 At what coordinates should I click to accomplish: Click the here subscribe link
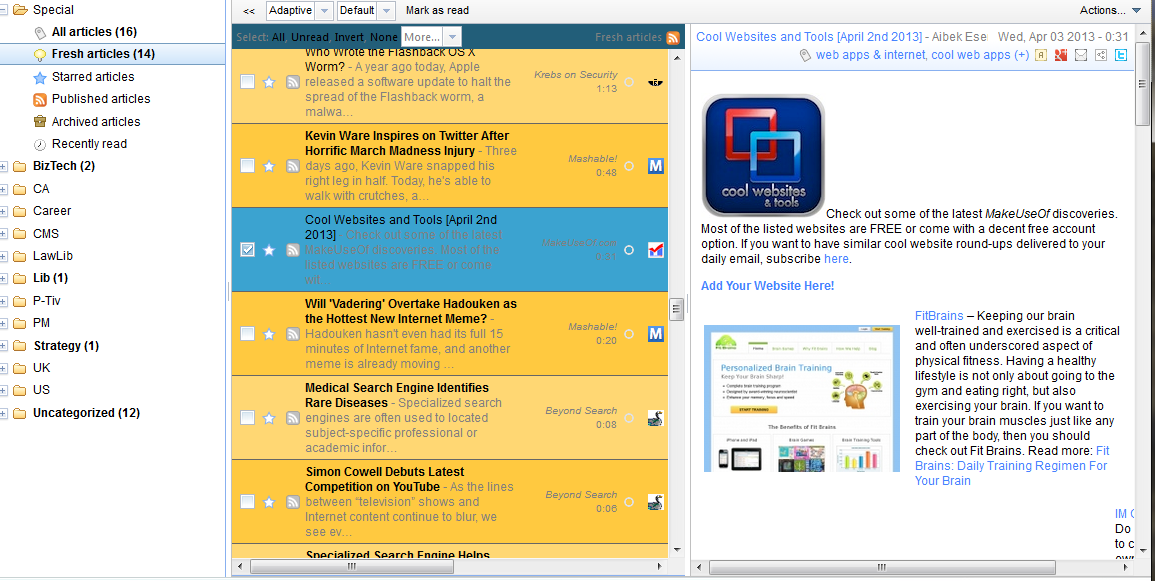tap(836, 258)
